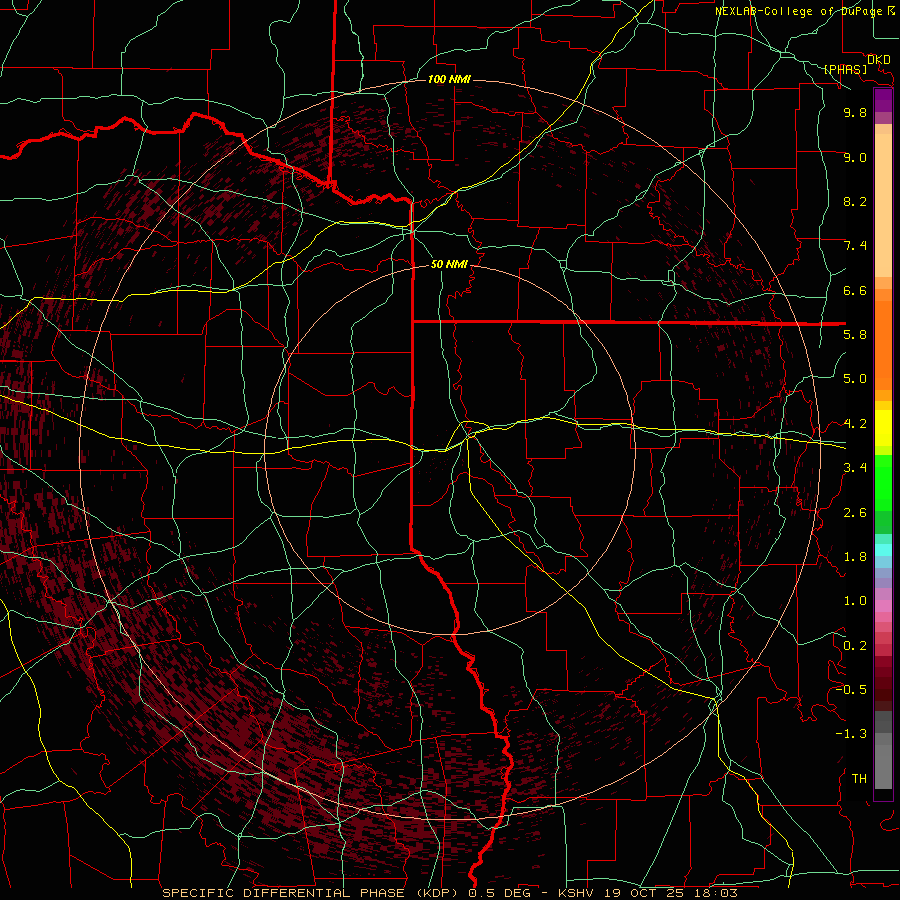Pick the solid orange color bar segment

click(x=883, y=344)
